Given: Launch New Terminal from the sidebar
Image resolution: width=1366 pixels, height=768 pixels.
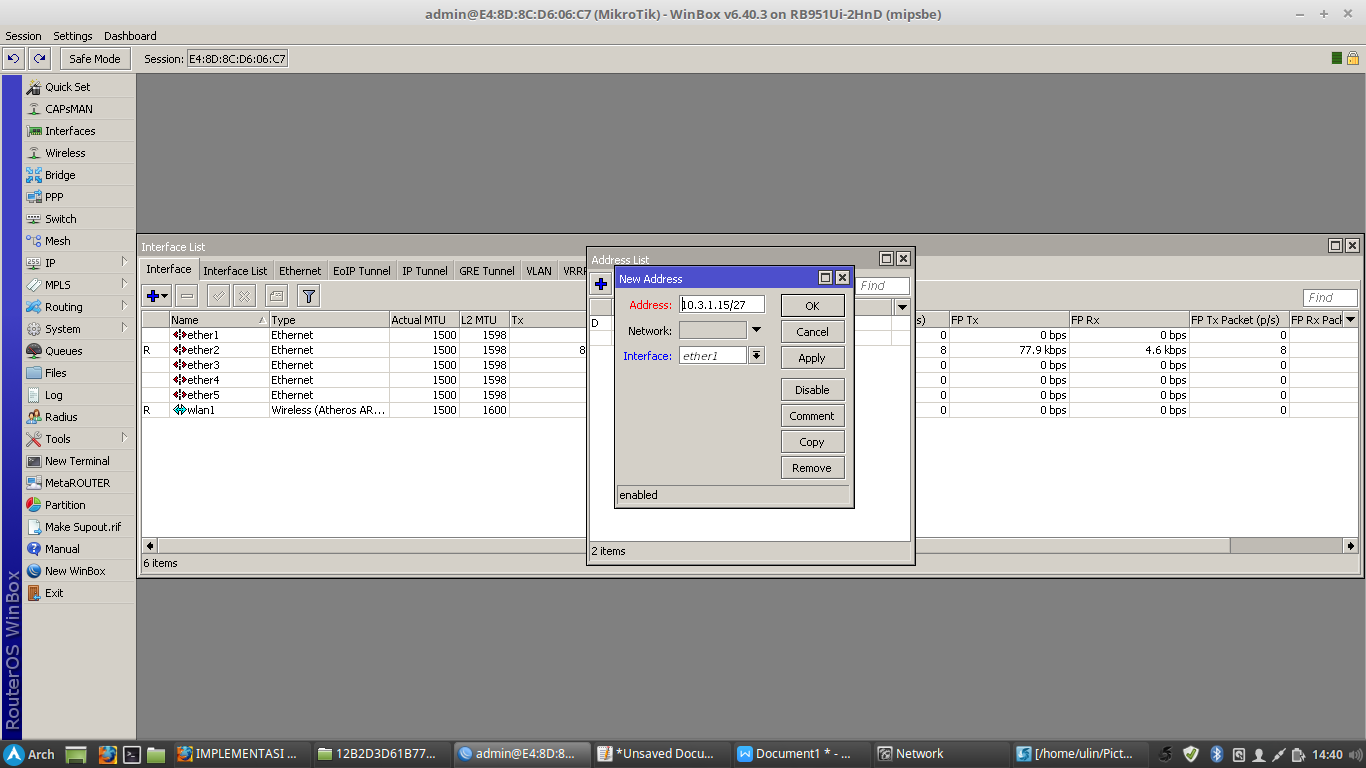Looking at the screenshot, I should coord(79,461).
